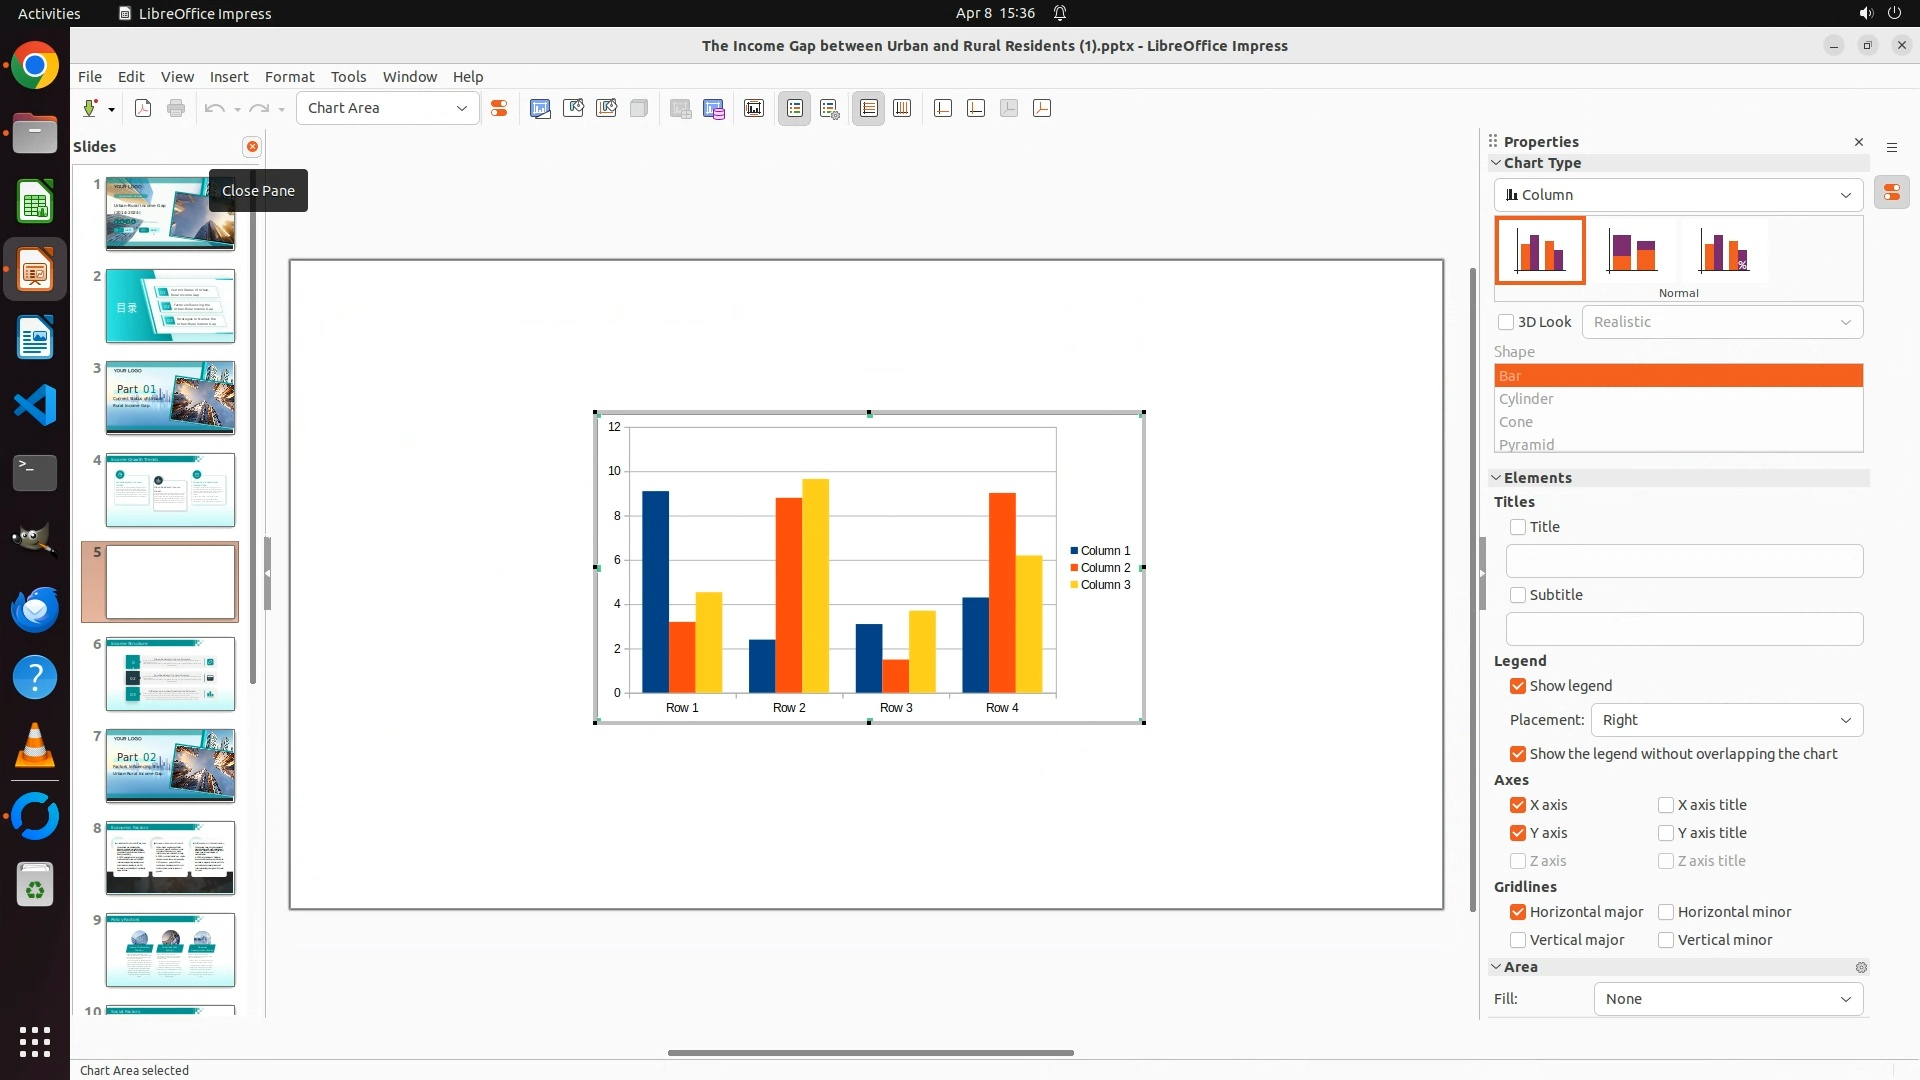
Task: Open the legend Placement dropdown
Action: pyautogui.click(x=1726, y=720)
